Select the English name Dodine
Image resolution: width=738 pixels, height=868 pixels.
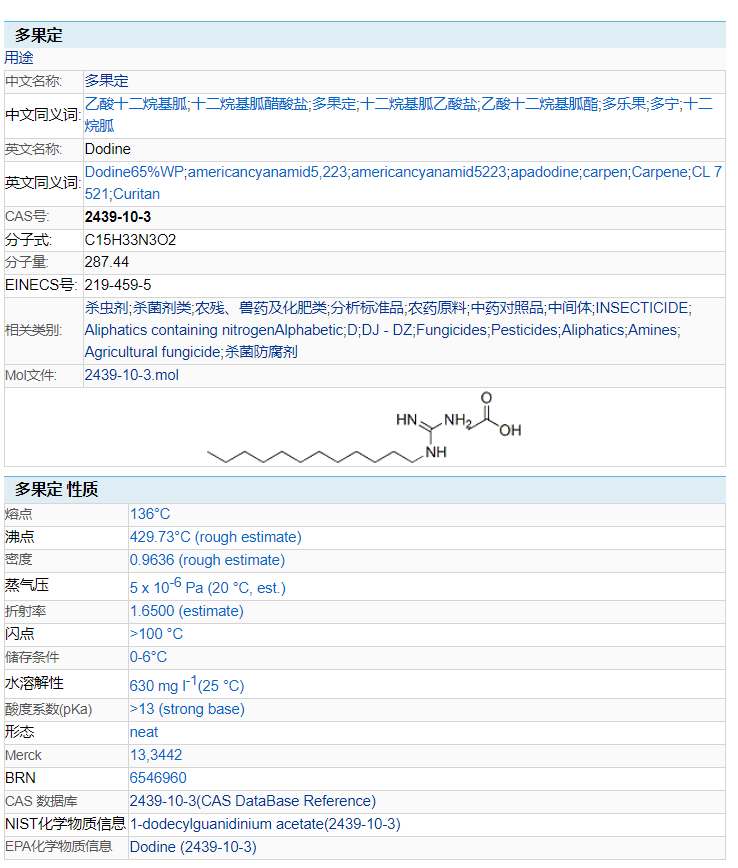tap(107, 149)
